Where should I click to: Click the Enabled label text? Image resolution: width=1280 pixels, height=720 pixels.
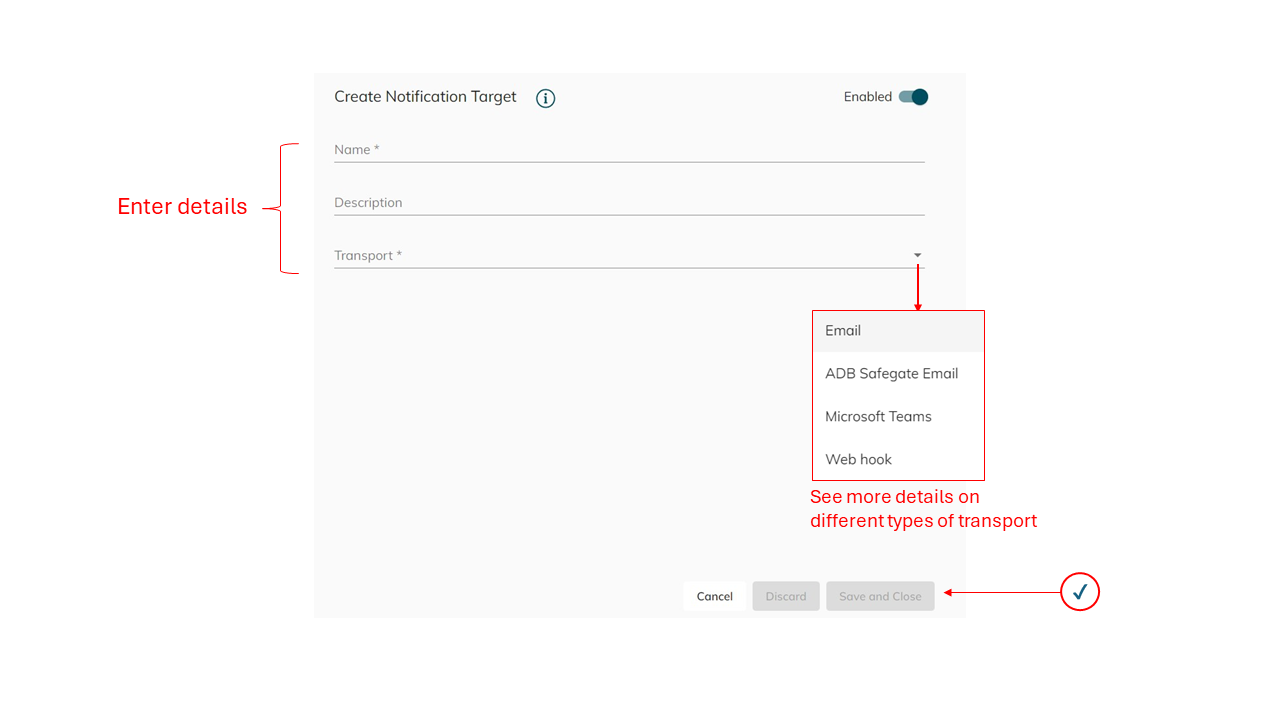click(x=867, y=97)
